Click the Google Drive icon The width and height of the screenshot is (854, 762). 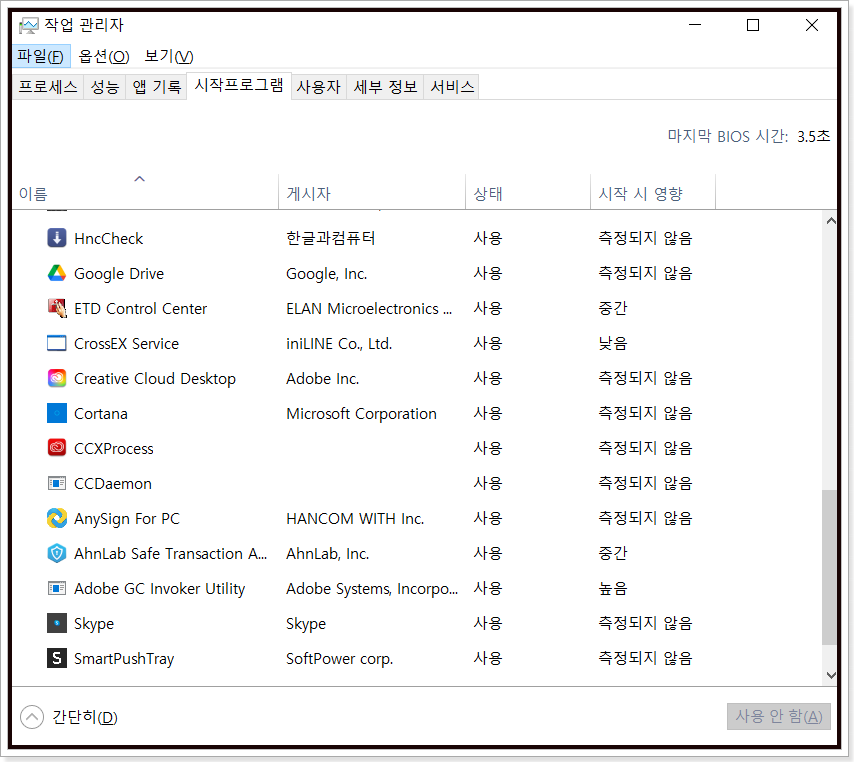point(57,273)
